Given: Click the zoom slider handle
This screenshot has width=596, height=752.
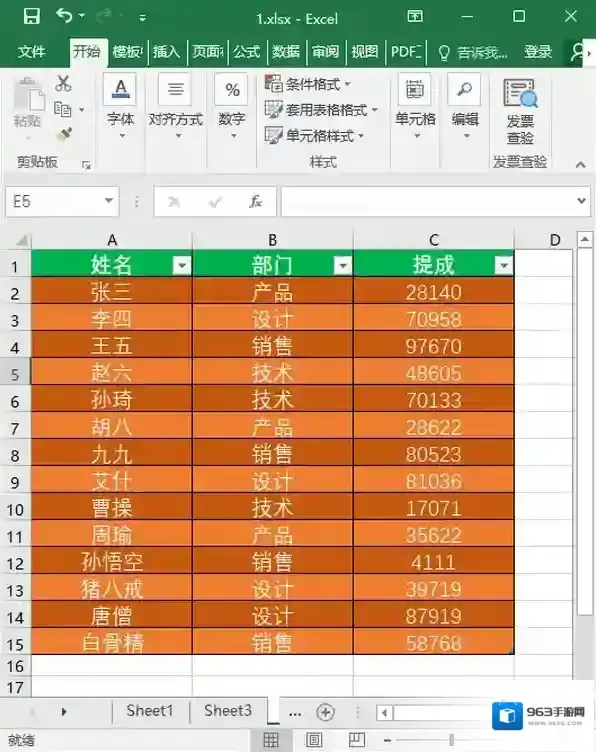Looking at the screenshot, I should click(451, 740).
